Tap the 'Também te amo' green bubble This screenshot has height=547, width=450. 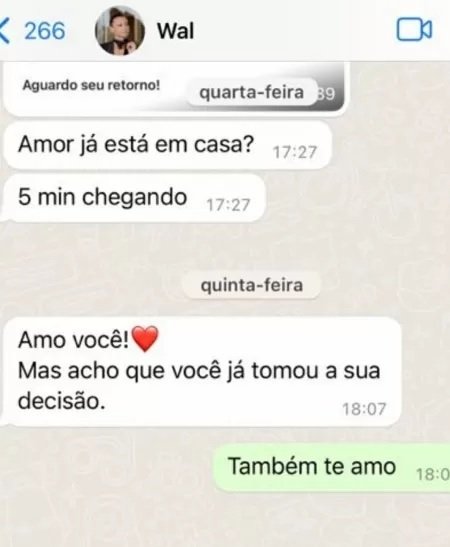point(331,467)
